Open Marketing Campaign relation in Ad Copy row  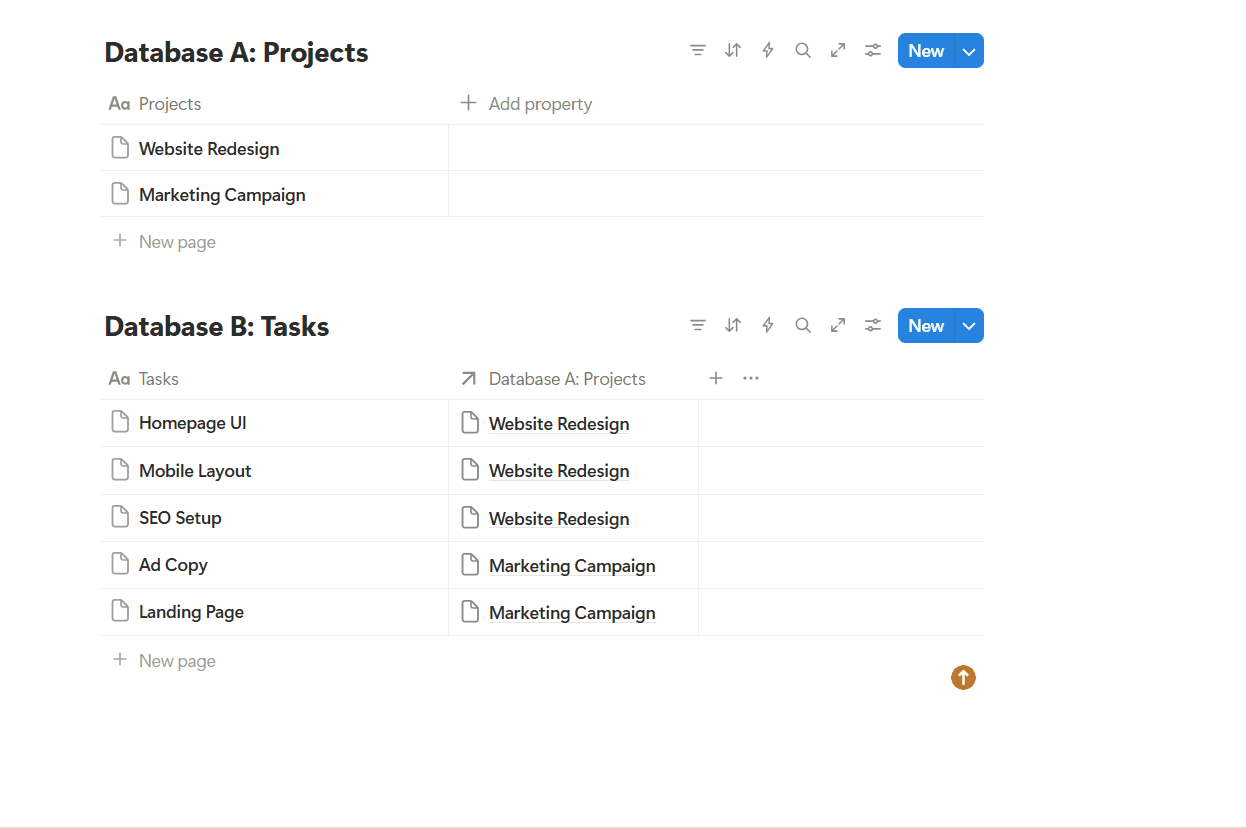(x=572, y=566)
